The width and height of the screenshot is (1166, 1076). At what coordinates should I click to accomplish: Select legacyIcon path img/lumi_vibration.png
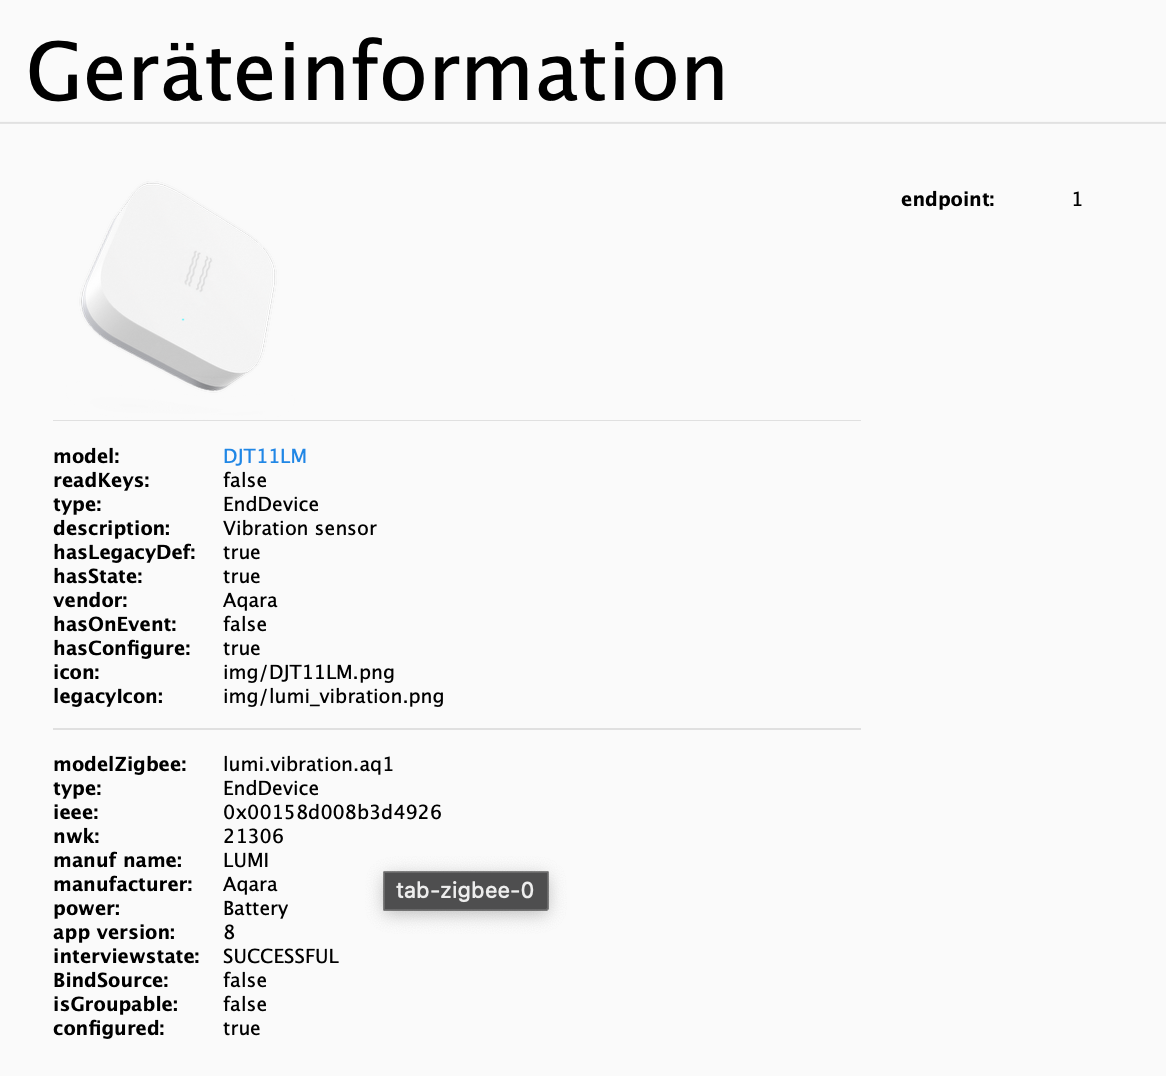tap(333, 696)
